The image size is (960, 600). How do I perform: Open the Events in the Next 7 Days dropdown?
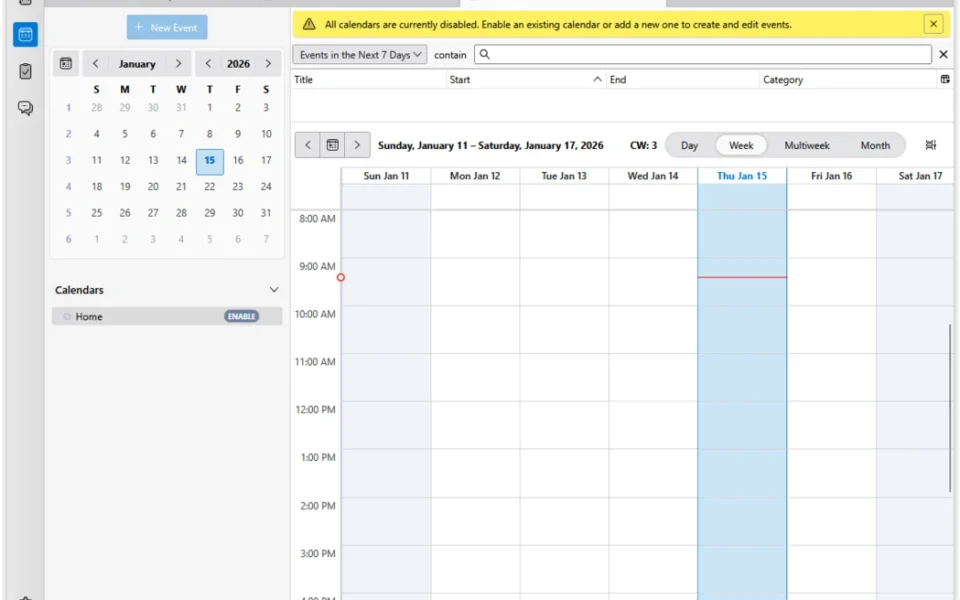pos(360,55)
